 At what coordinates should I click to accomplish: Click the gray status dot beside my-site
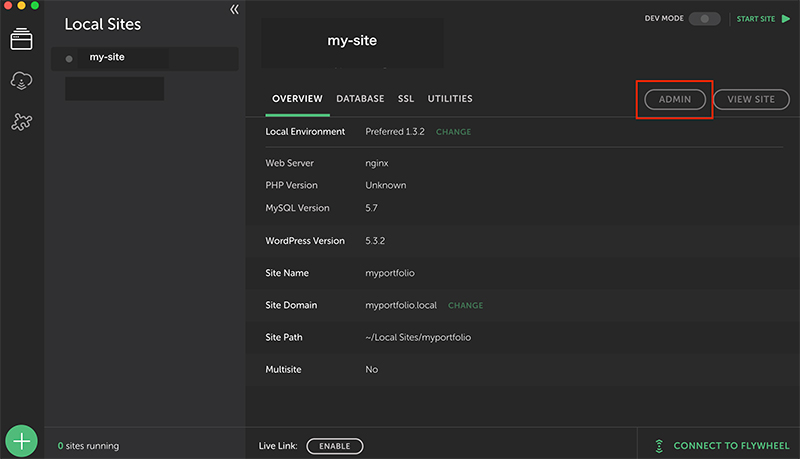point(69,59)
